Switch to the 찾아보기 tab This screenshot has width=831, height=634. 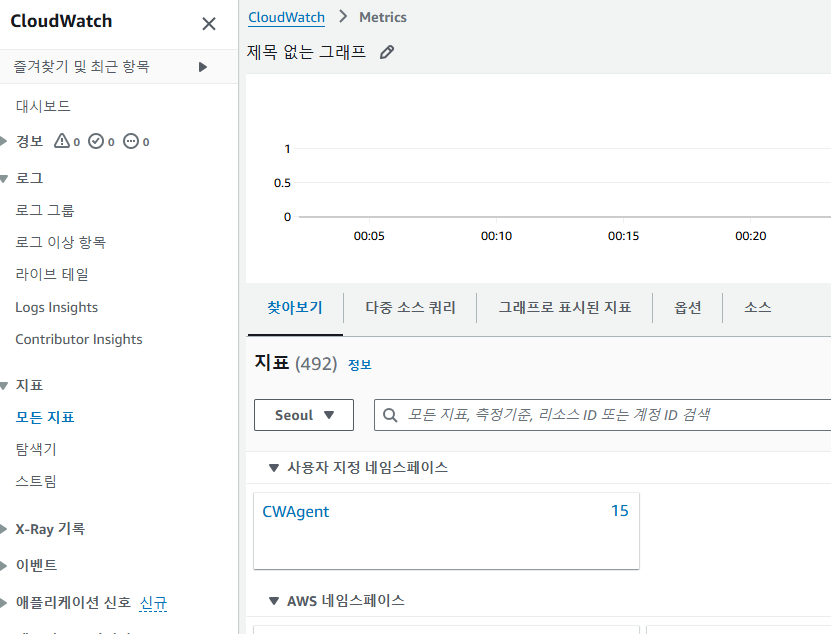click(295, 307)
